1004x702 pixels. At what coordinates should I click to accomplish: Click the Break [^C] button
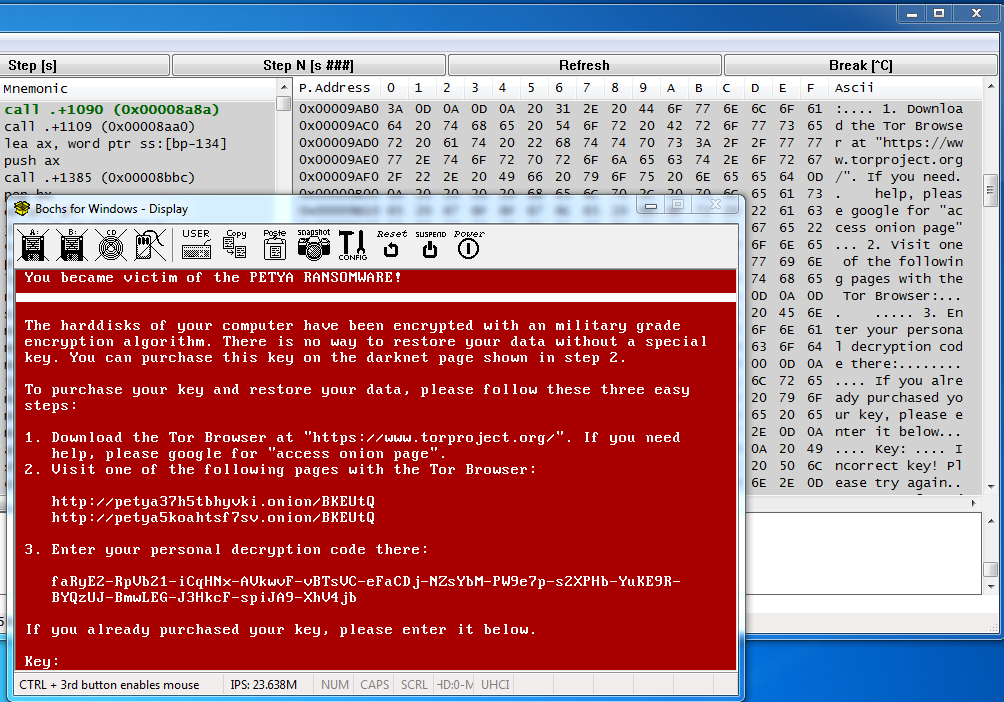(861, 65)
